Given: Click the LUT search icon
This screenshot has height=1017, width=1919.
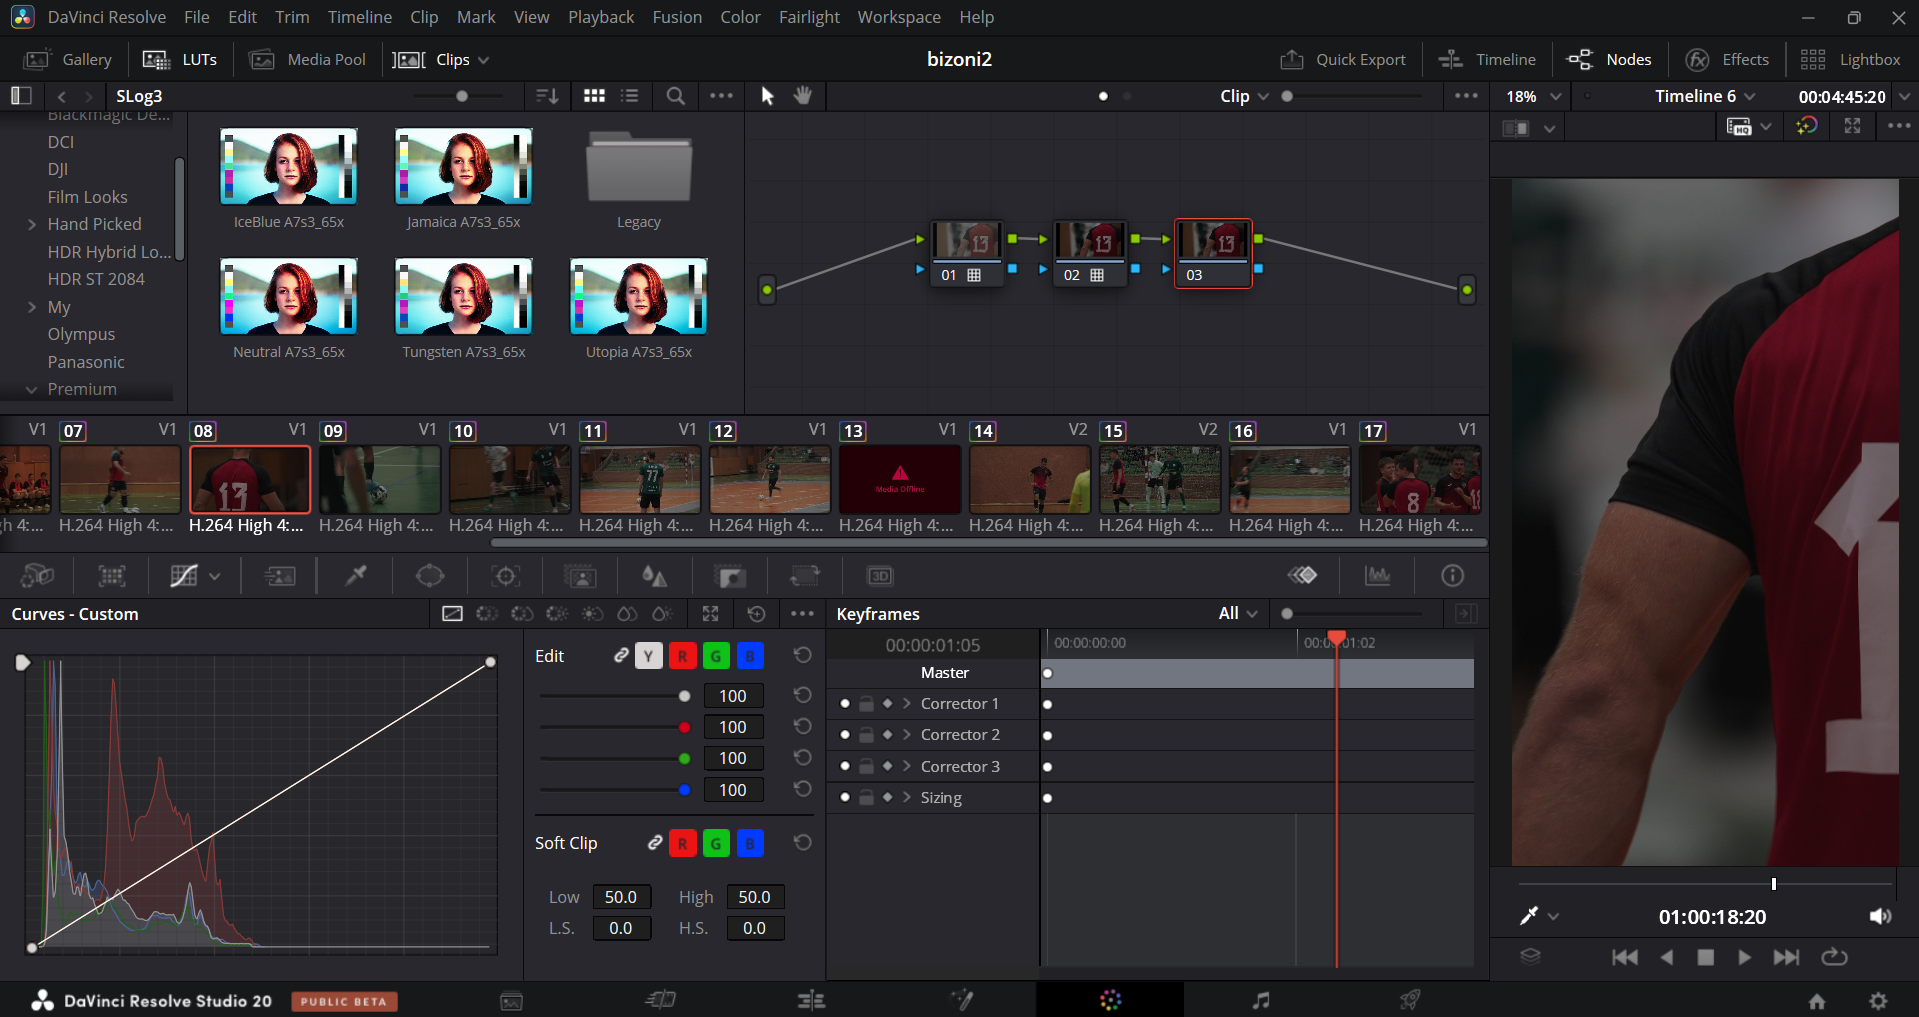Looking at the screenshot, I should click(x=676, y=96).
